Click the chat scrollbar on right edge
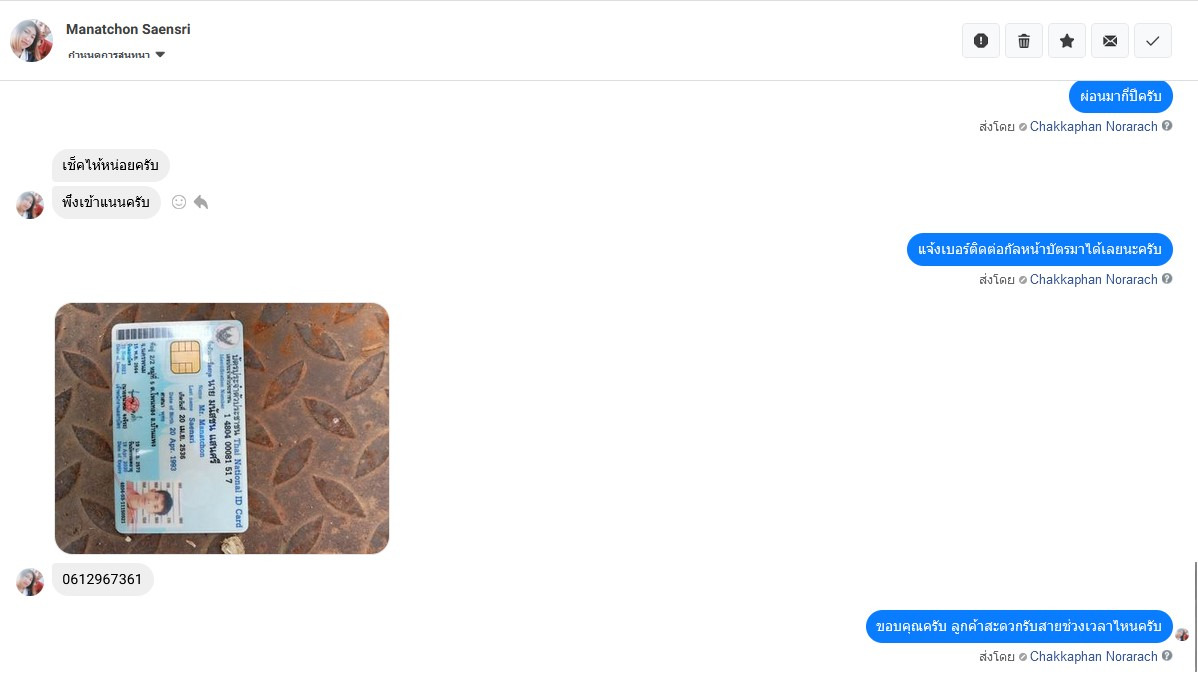Screen dimensions: 1198x695 [1196, 616]
